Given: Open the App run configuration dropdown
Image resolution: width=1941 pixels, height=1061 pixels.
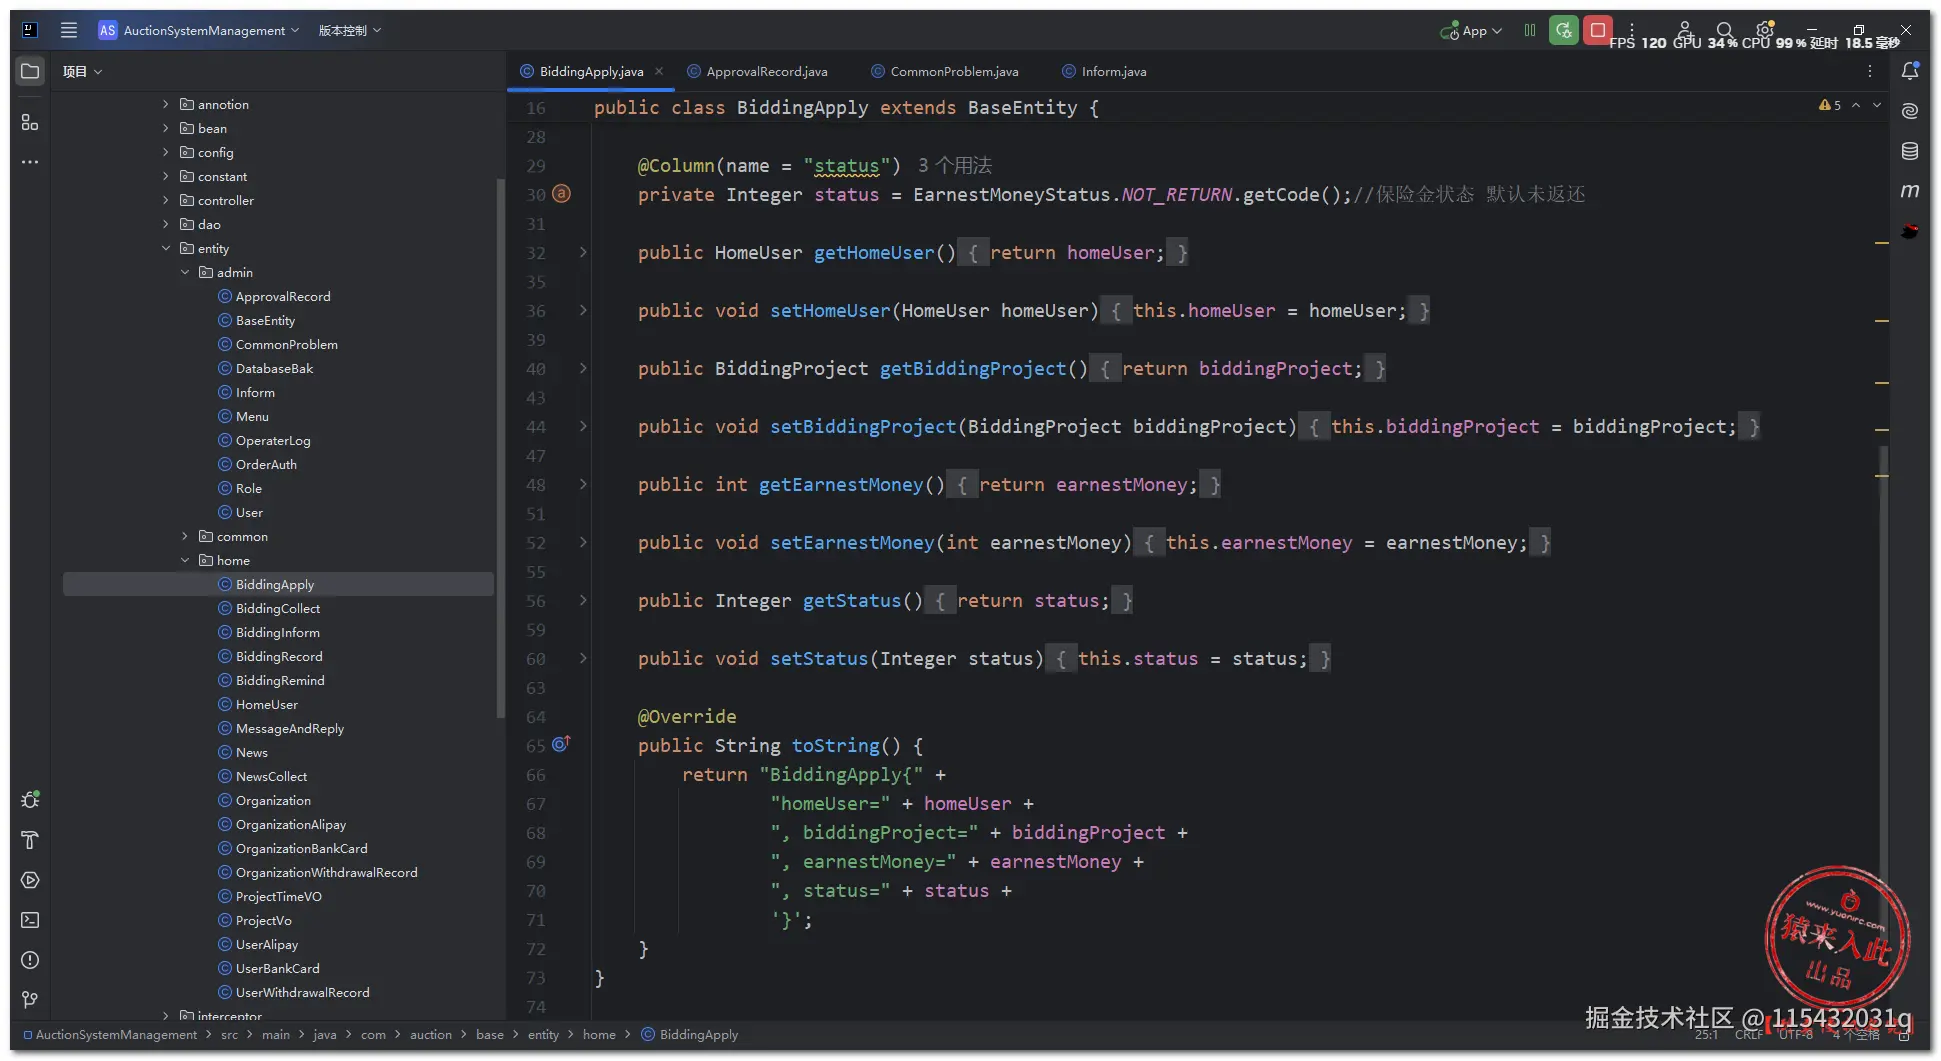Looking at the screenshot, I should pyautogui.click(x=1471, y=31).
